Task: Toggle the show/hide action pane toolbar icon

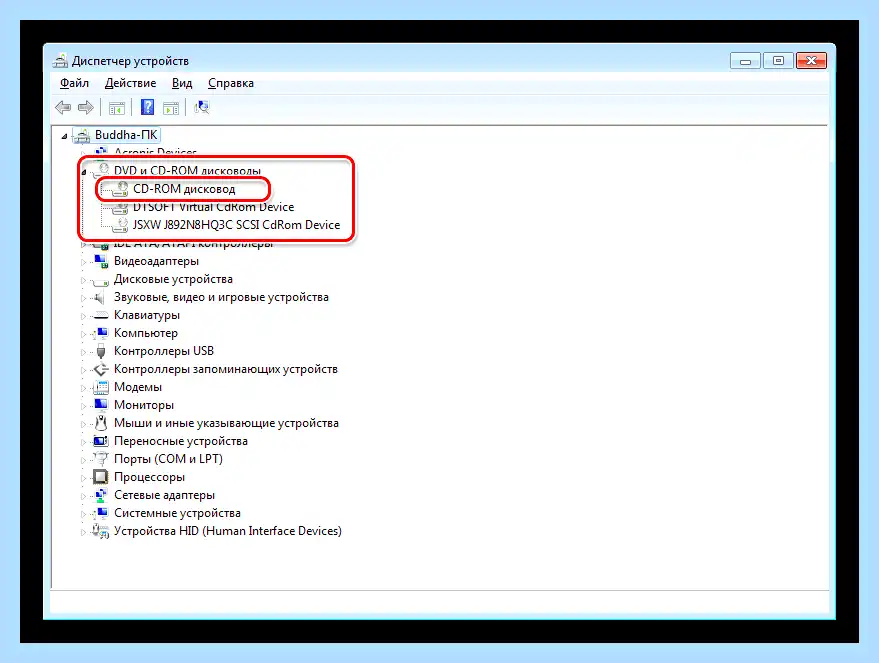Action: click(x=171, y=108)
